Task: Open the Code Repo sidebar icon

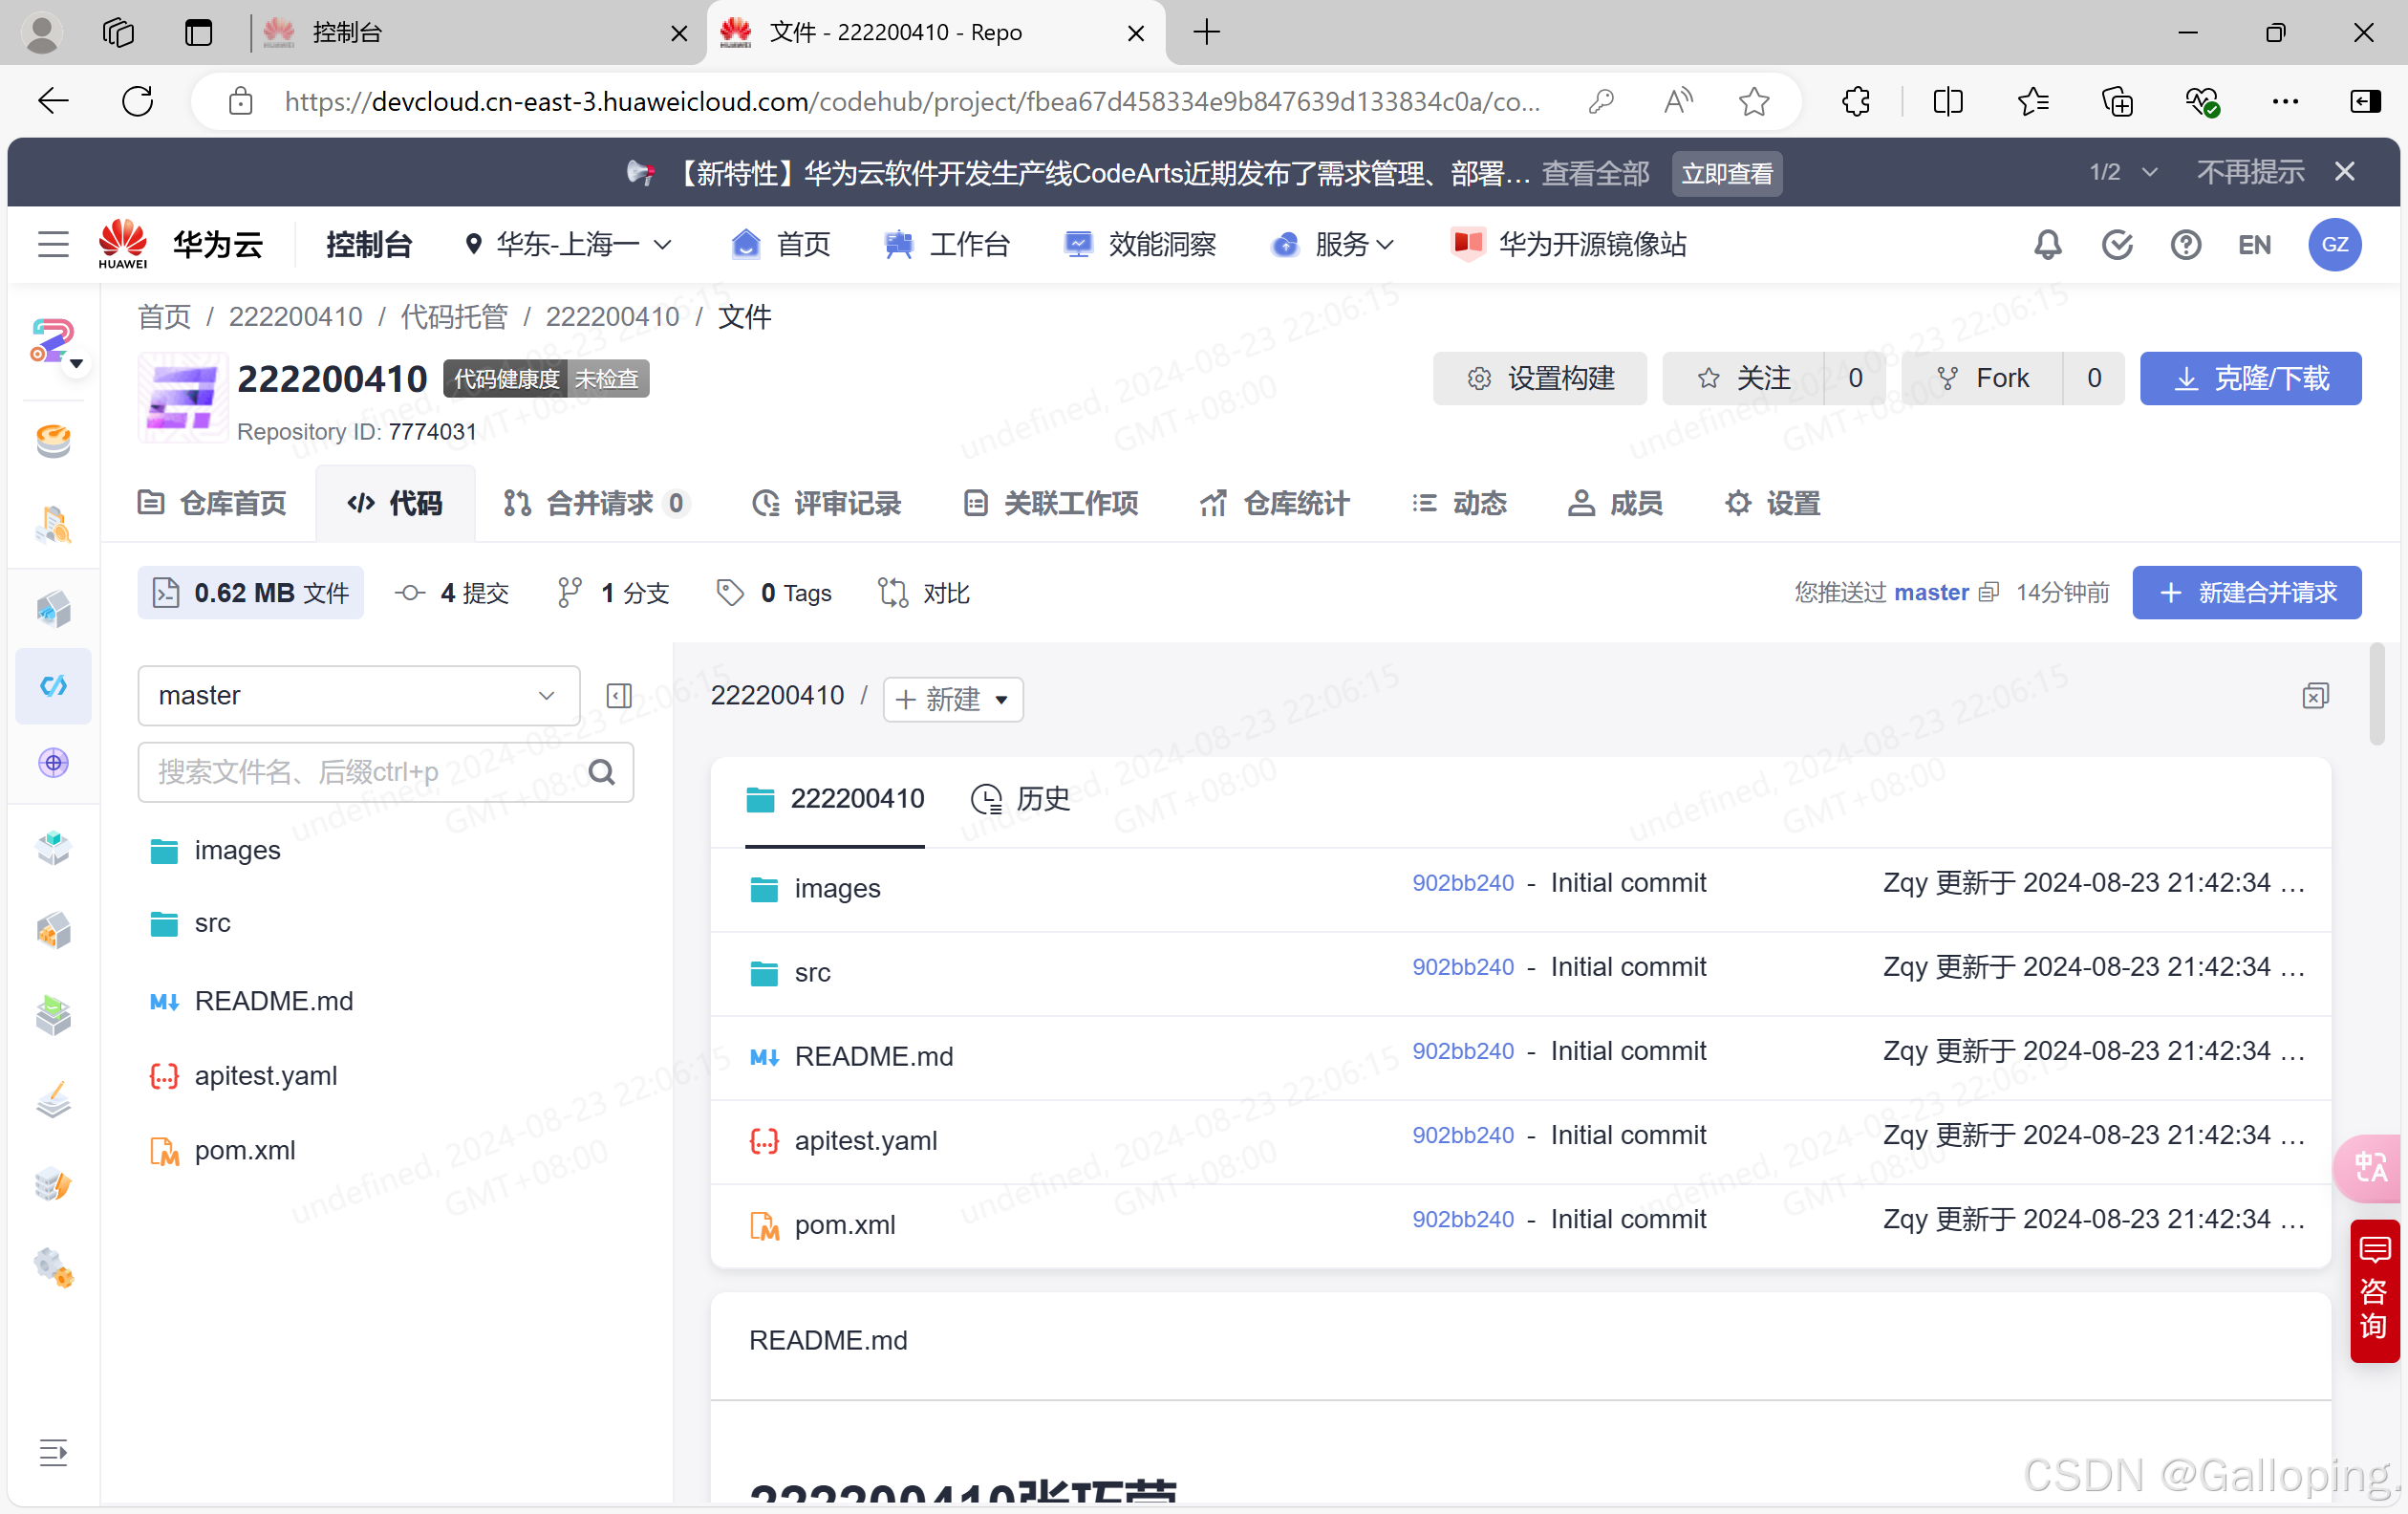Action: 53,686
